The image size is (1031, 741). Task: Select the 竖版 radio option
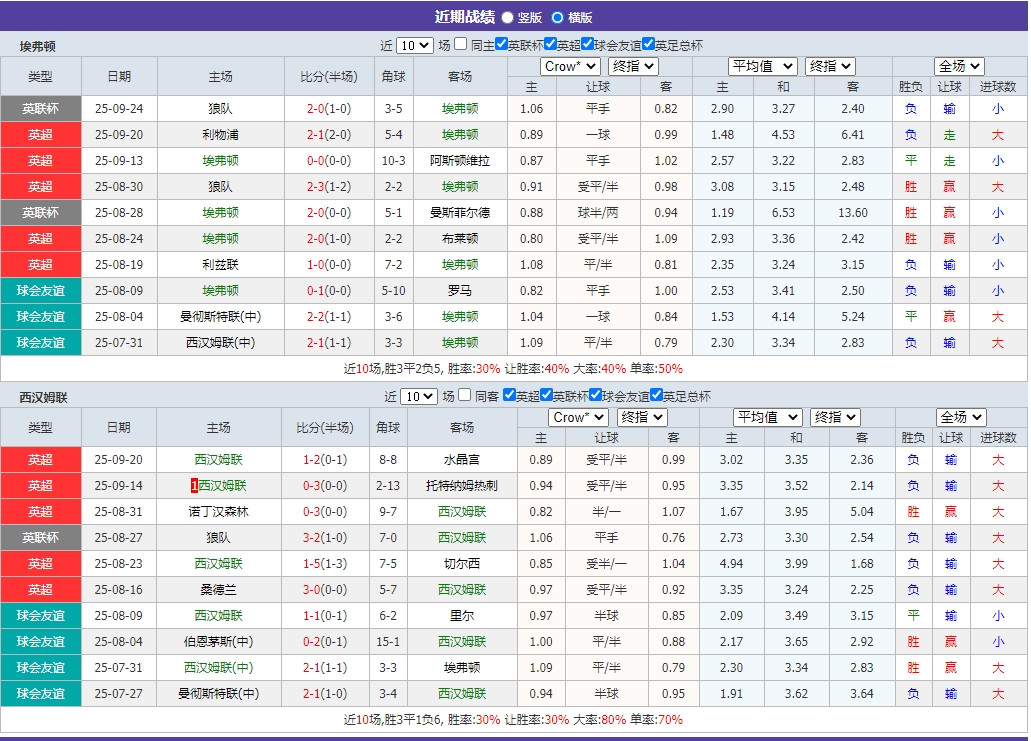(x=508, y=18)
